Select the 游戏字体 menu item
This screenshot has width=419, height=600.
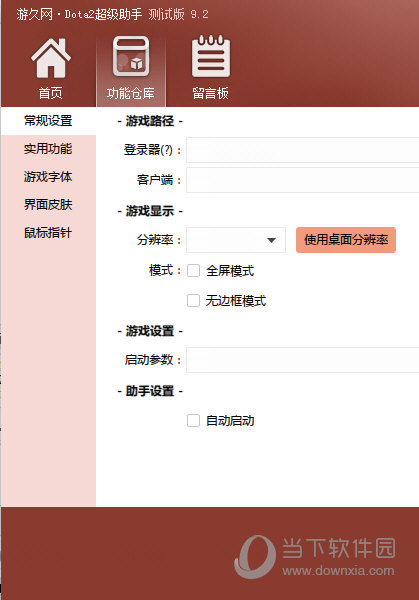48,176
